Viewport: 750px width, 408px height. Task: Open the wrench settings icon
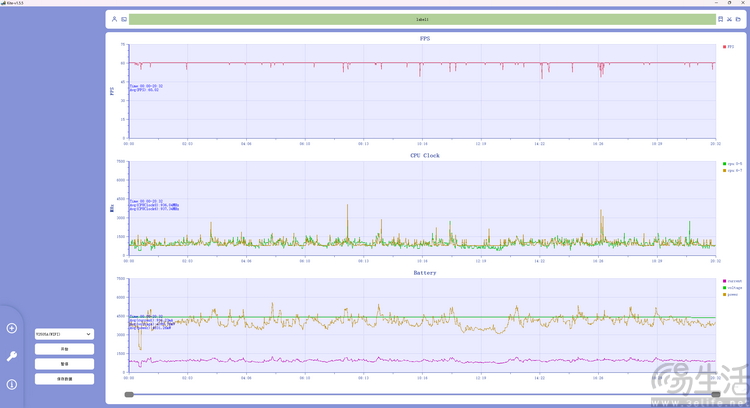point(11,356)
